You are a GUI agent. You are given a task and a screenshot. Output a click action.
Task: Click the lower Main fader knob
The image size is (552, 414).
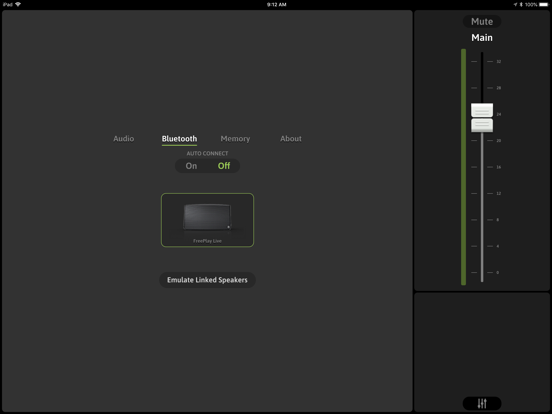point(482,126)
